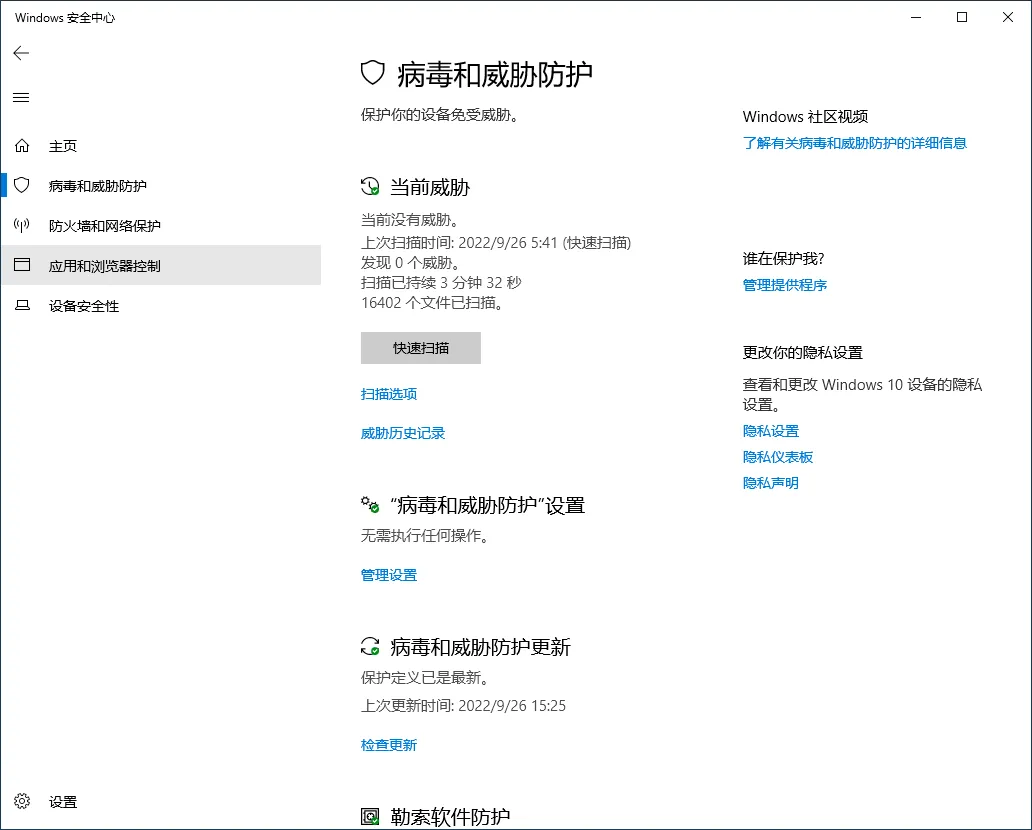Click the 查看和更改 Windows 10 设备的隐私设置 description
1032x830 pixels.
pyautogui.click(x=862, y=394)
